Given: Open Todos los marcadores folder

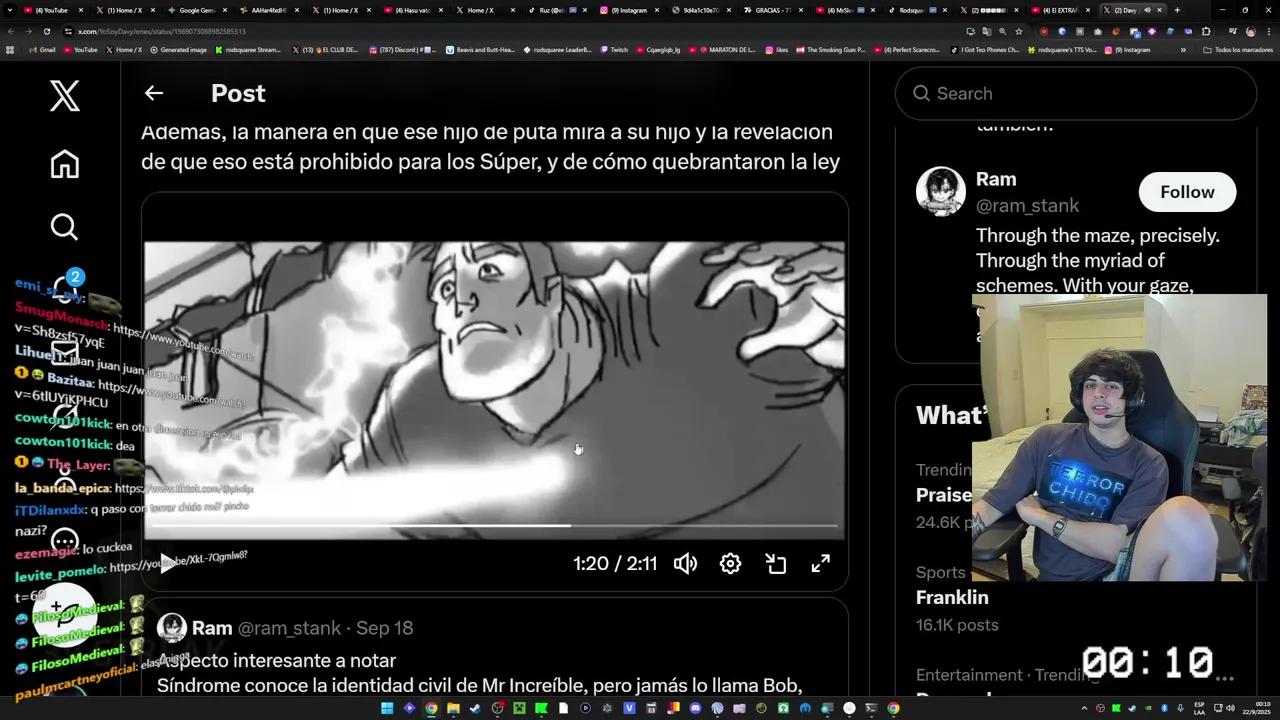Looking at the screenshot, I should click(1238, 49).
